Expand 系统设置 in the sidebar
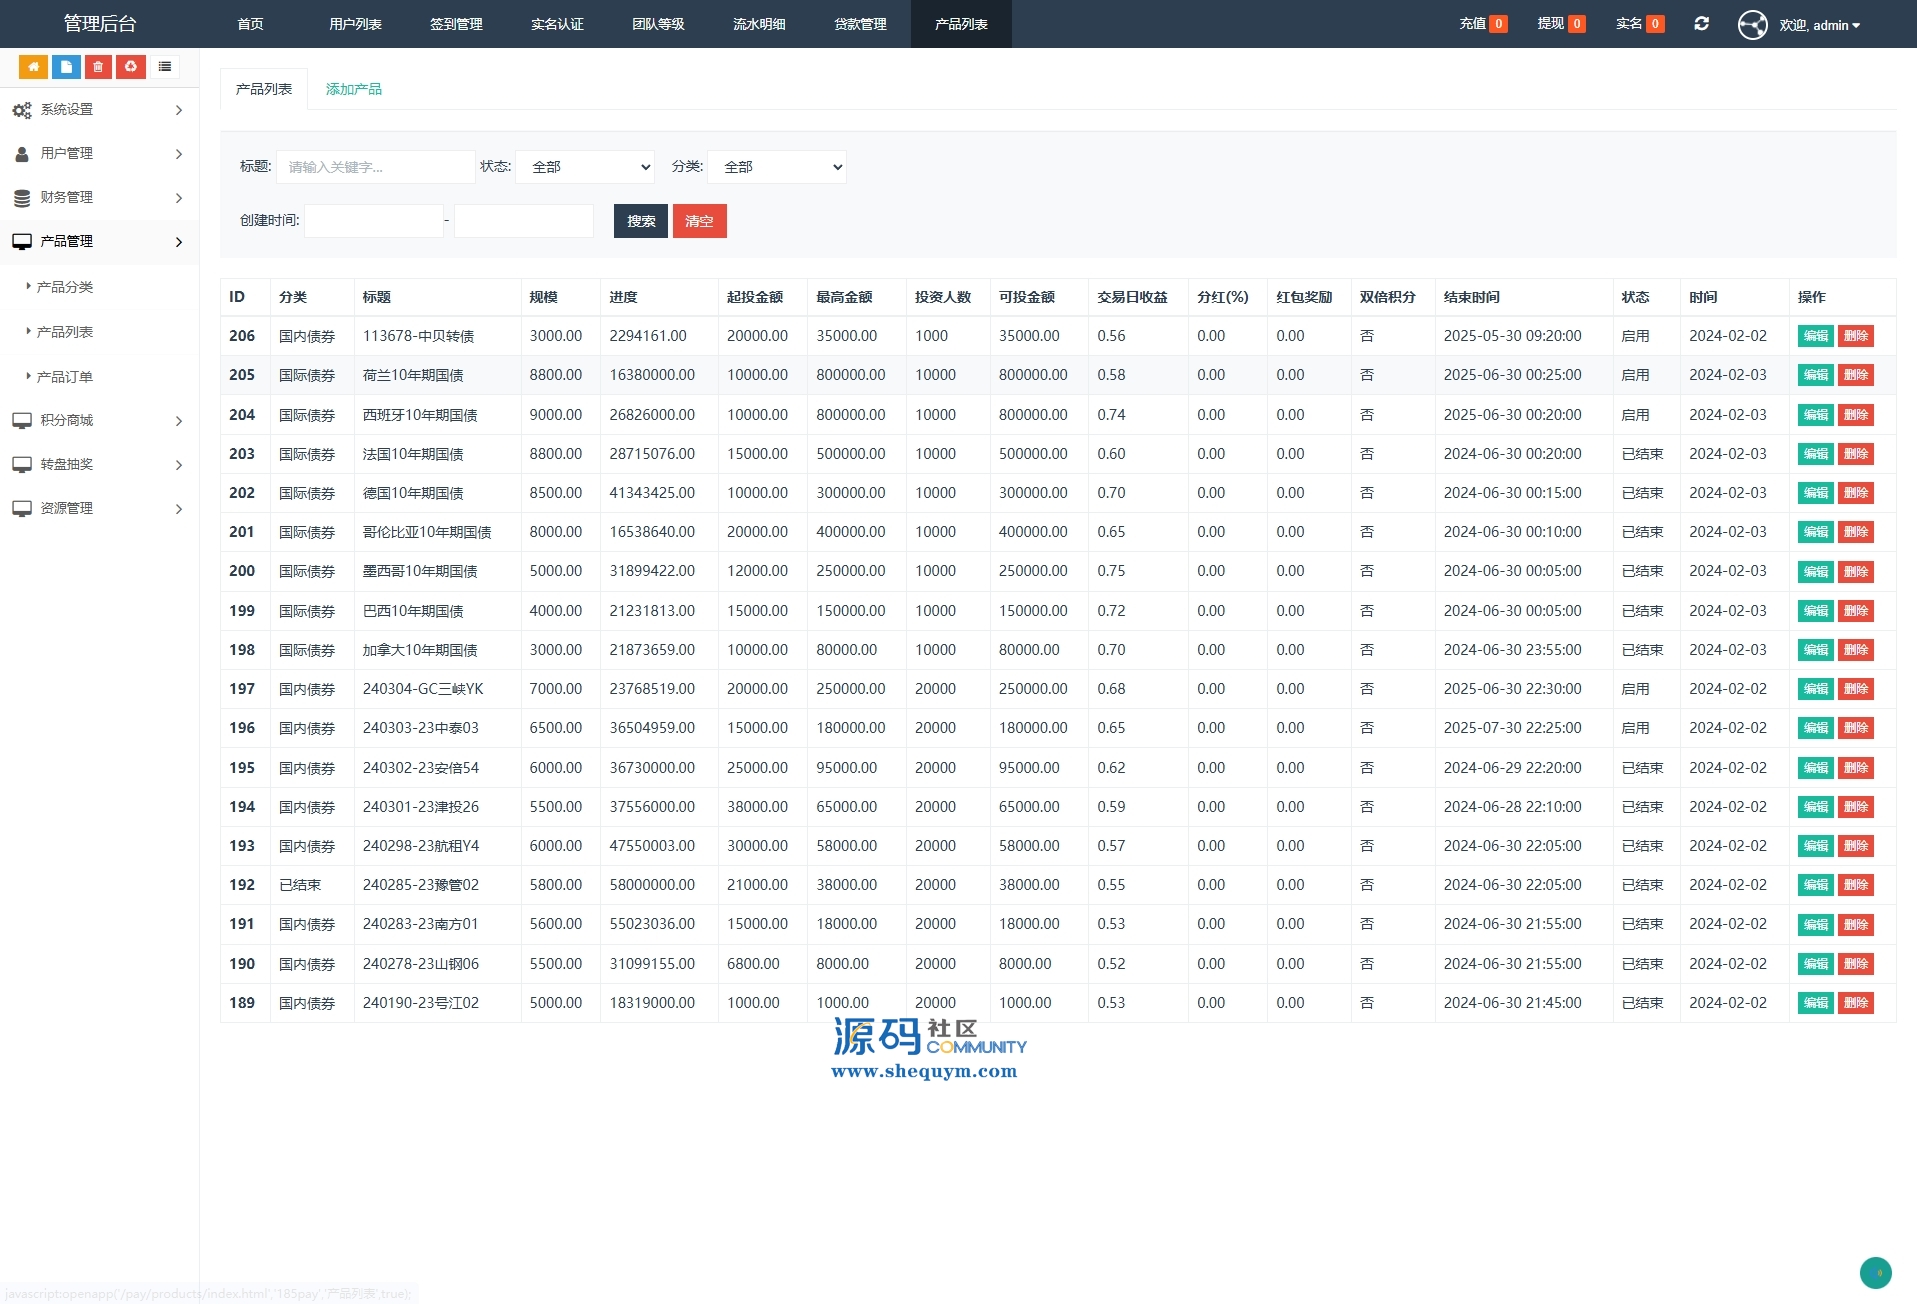The image size is (1917, 1304). click(98, 110)
